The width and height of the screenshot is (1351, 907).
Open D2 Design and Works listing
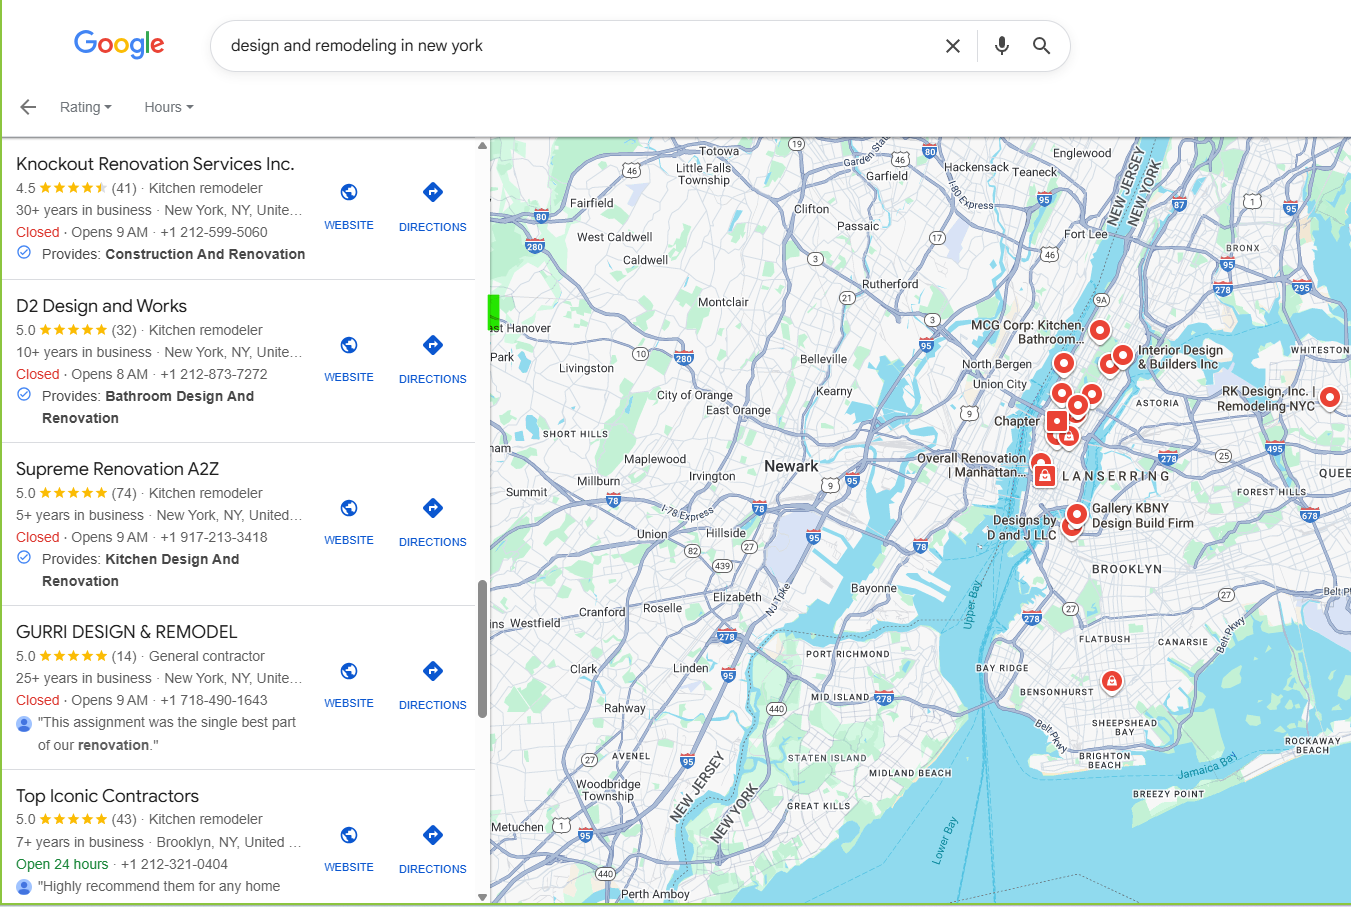pos(101,306)
